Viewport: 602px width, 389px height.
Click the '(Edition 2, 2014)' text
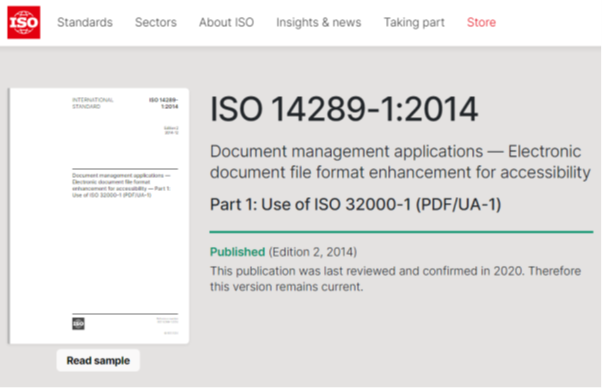pyautogui.click(x=313, y=252)
